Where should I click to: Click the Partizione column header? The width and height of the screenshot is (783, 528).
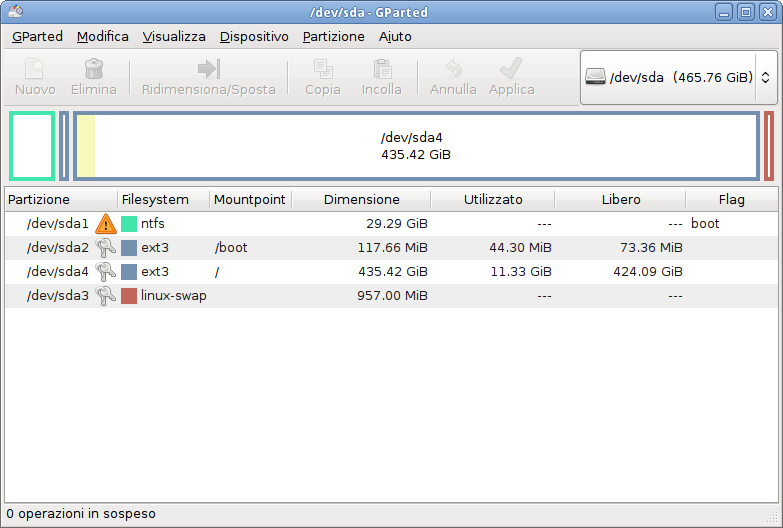coord(61,199)
